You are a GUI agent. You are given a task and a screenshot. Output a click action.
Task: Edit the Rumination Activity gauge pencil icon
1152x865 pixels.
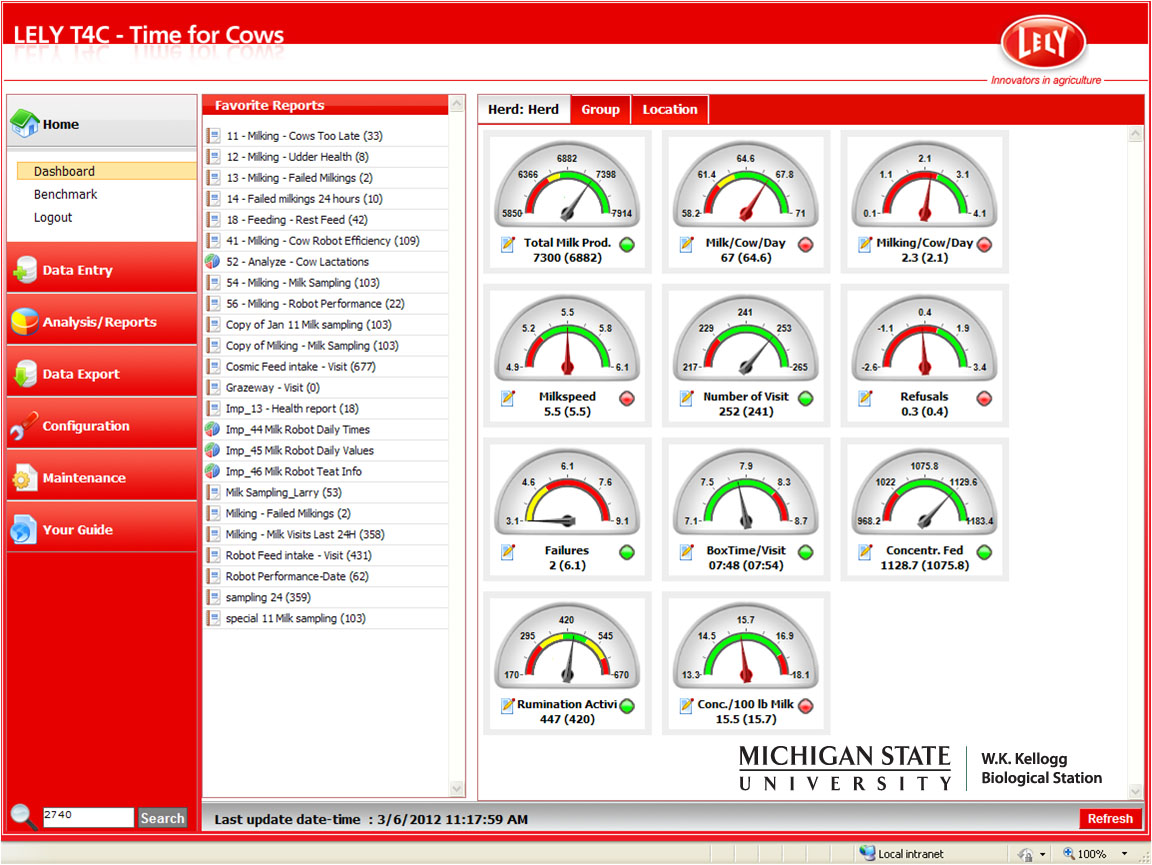click(508, 706)
